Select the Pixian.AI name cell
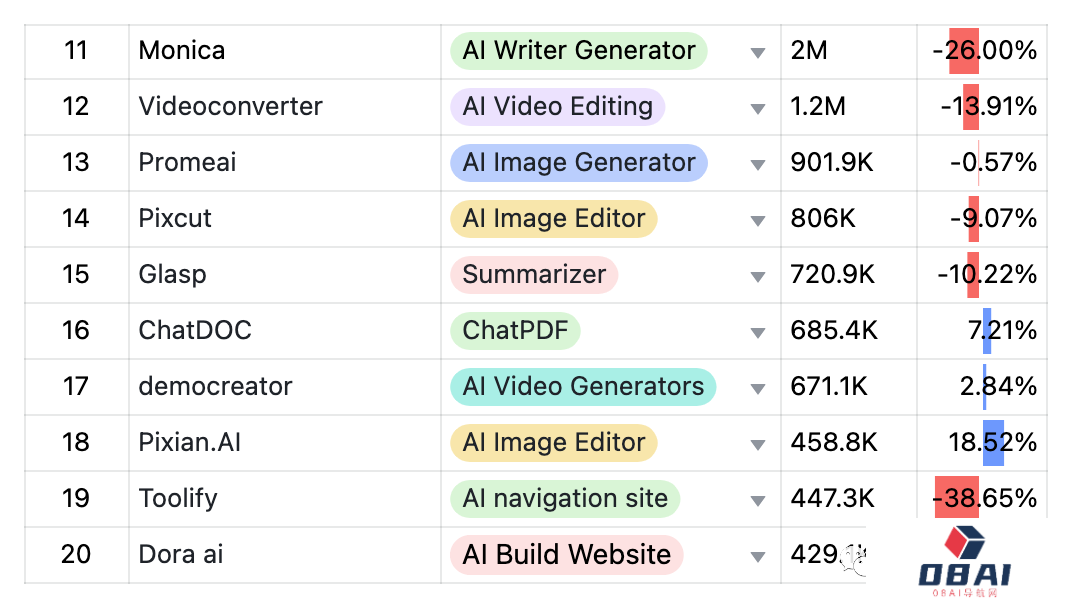The height and width of the screenshot is (608, 1072). pyautogui.click(x=190, y=443)
